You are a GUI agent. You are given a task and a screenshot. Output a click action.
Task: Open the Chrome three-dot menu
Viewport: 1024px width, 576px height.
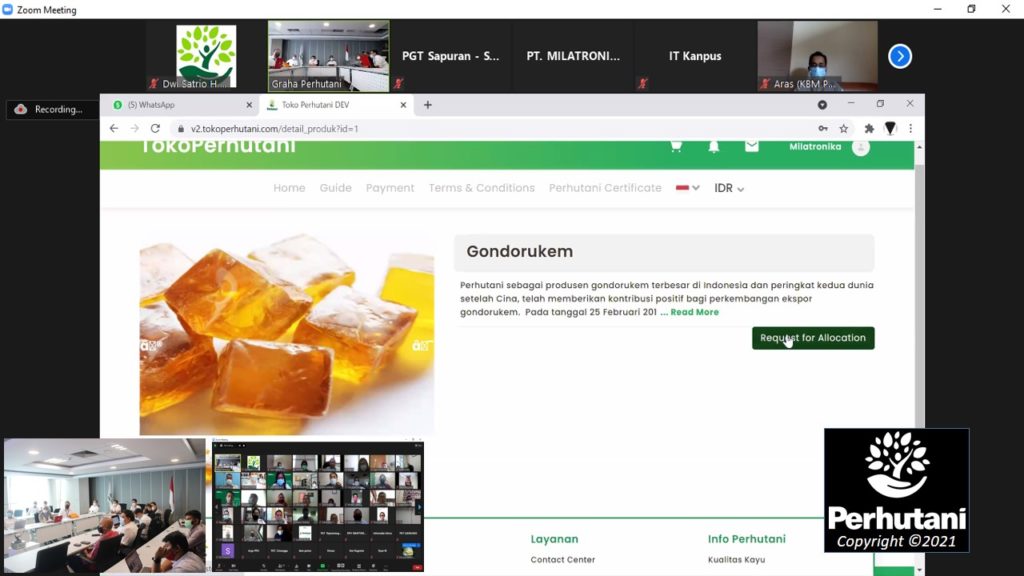tap(910, 129)
